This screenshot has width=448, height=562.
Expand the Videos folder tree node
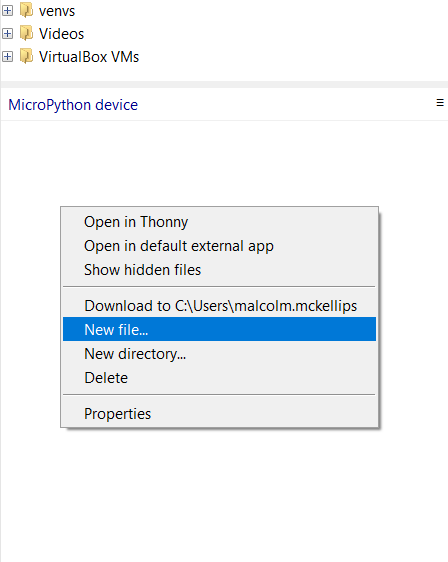7,33
